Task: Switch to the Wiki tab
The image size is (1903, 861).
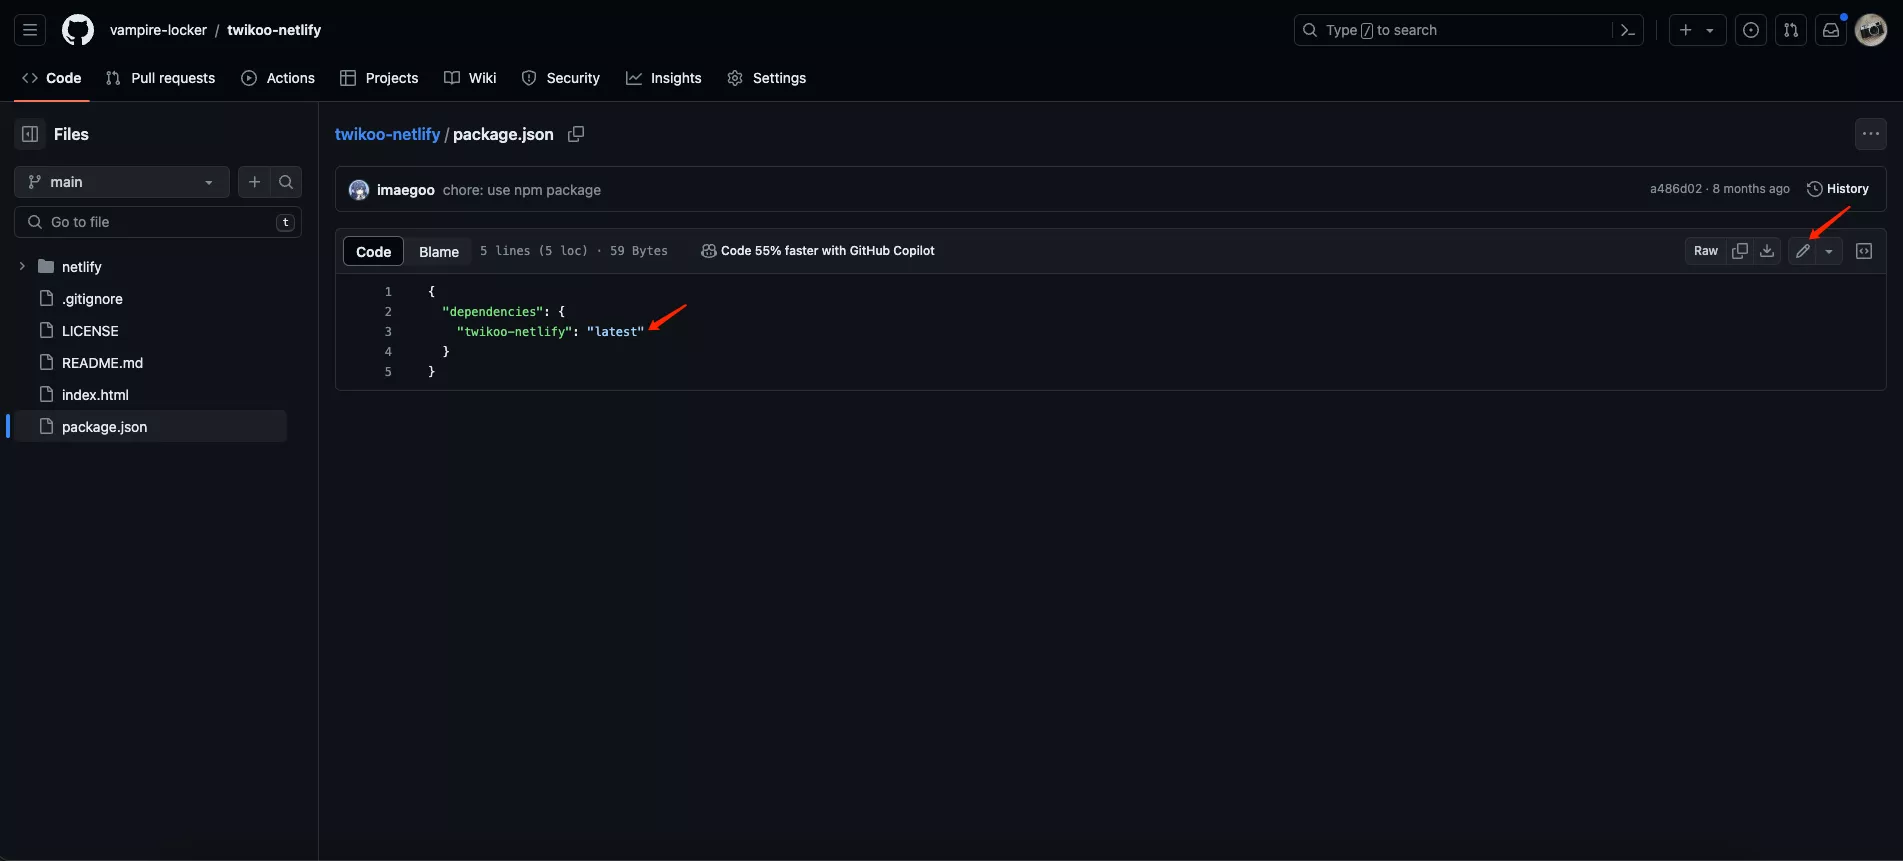Action: tap(470, 78)
